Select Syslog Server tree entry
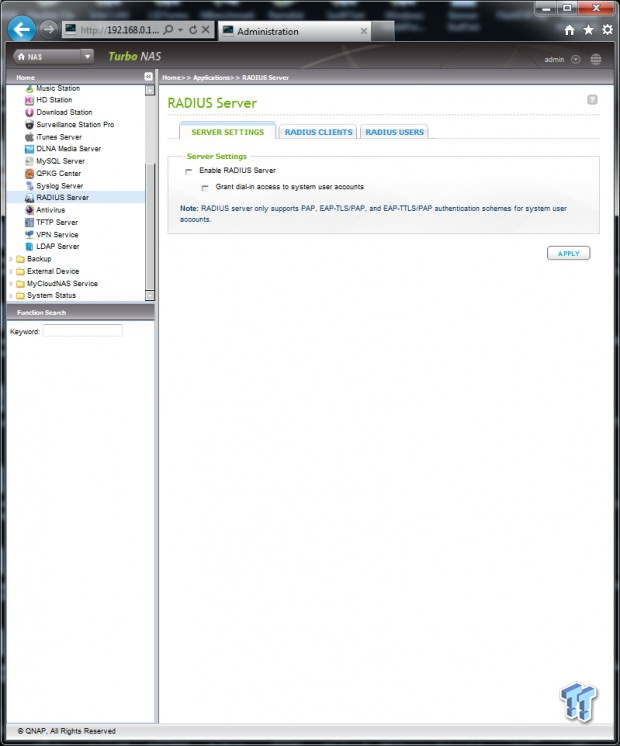 [59, 186]
